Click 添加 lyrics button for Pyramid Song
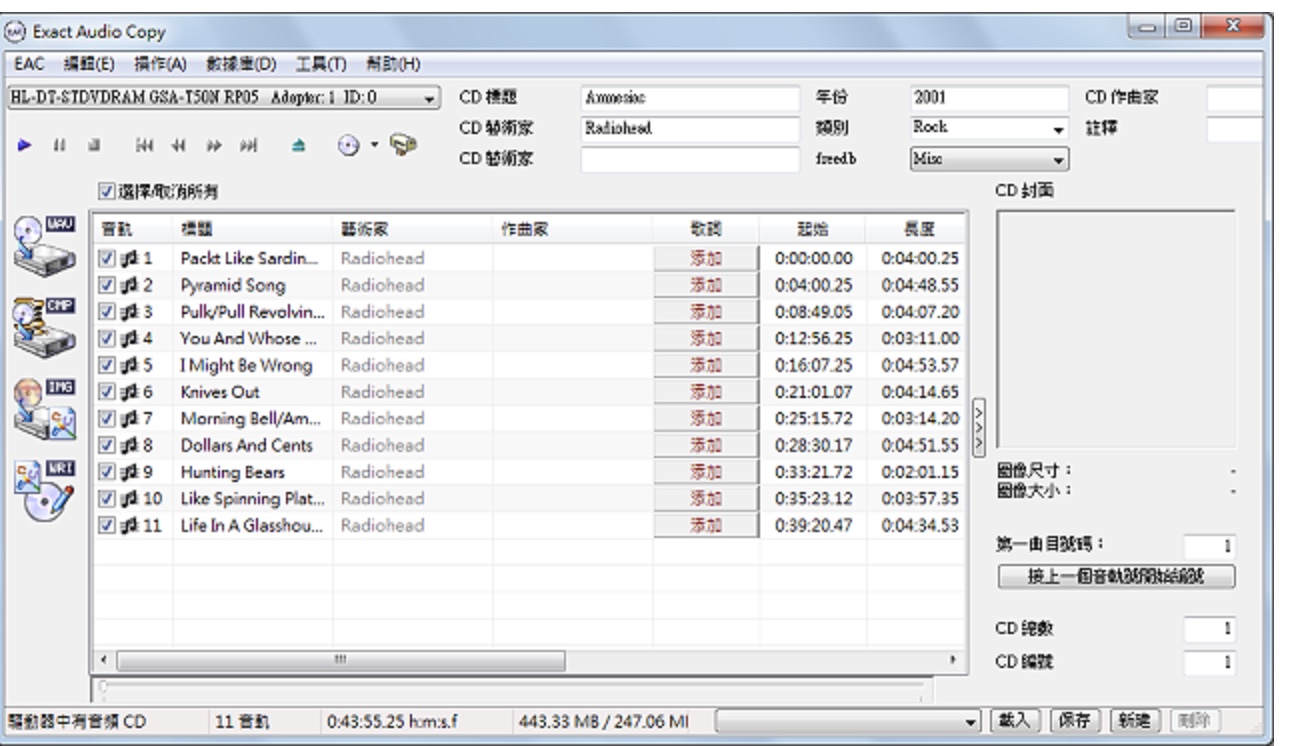The image size is (1294, 746). [x=706, y=285]
